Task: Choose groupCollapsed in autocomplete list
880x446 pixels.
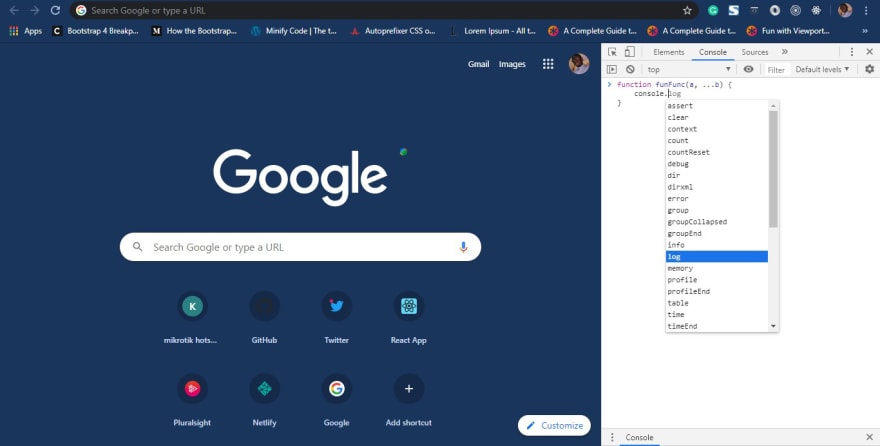Action: 717,222
